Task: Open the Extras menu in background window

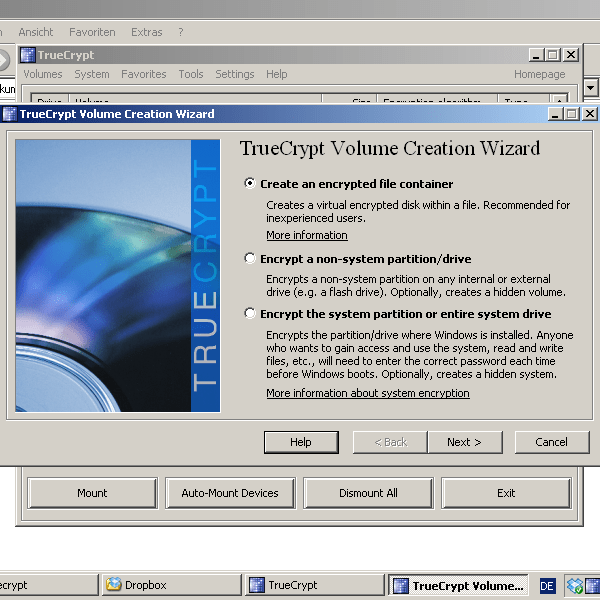Action: point(147,32)
